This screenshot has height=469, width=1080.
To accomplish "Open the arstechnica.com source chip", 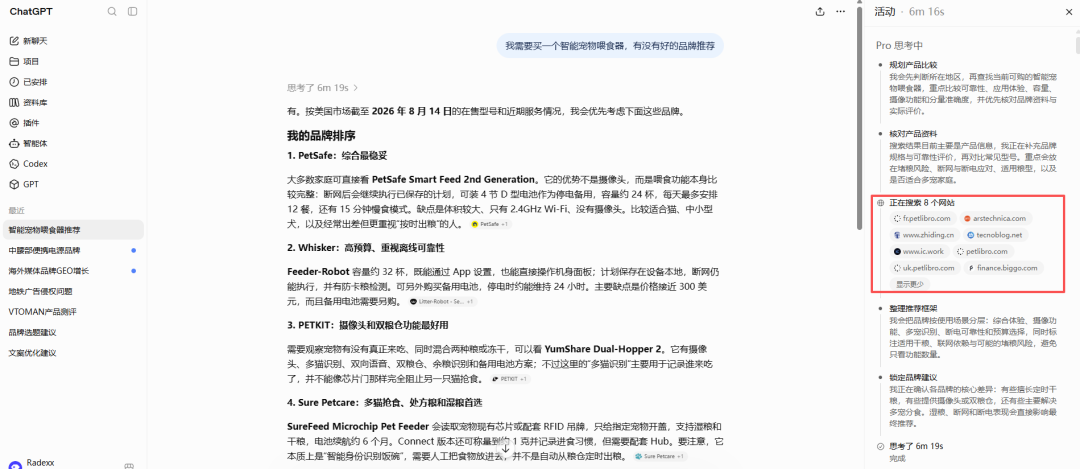I will pyautogui.click(x=995, y=218).
